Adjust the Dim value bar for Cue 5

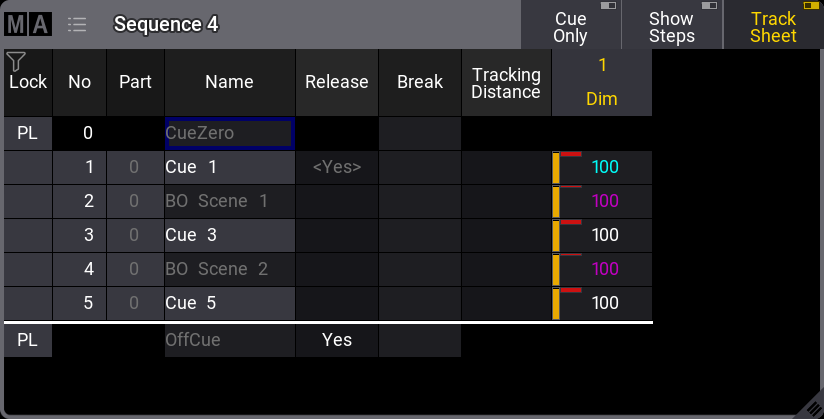pos(557,303)
